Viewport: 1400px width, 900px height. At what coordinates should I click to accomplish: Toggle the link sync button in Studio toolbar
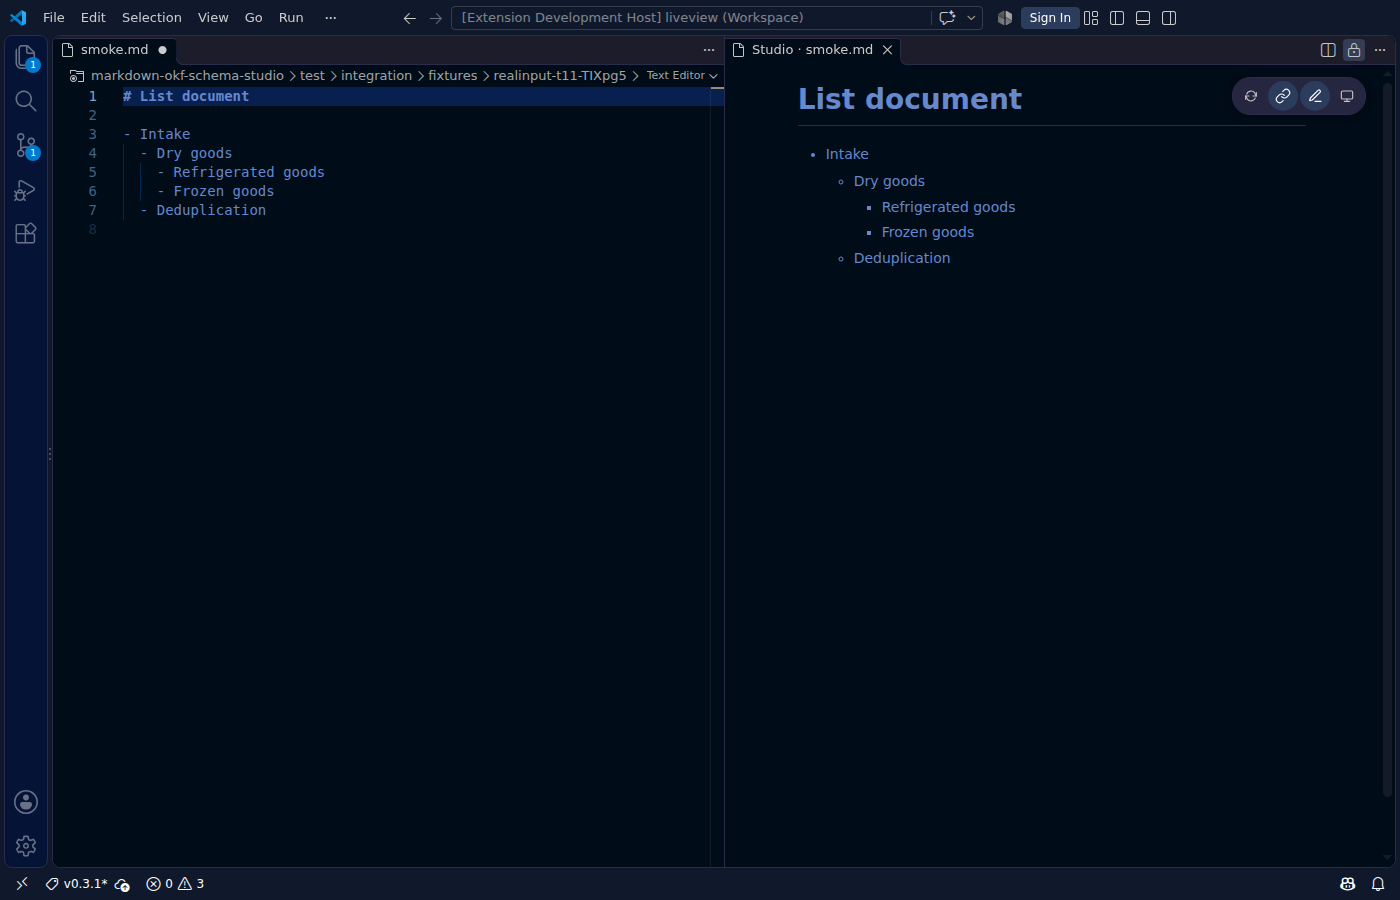point(1283,96)
